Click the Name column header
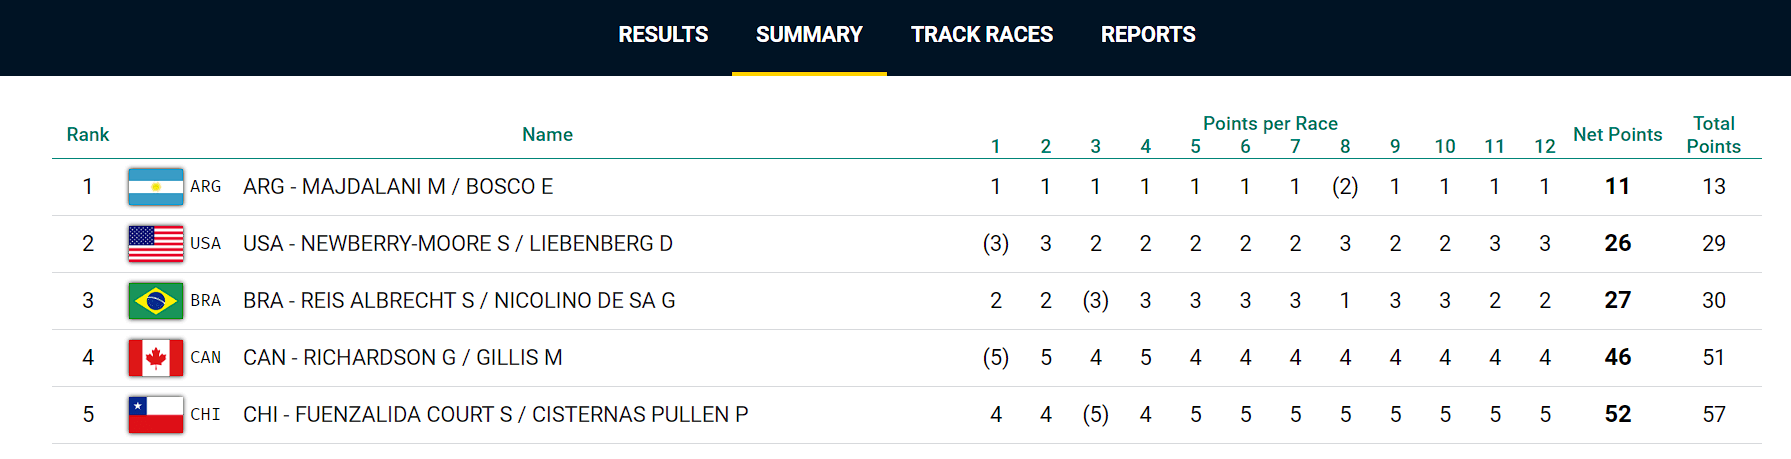The height and width of the screenshot is (459, 1791). tap(547, 135)
